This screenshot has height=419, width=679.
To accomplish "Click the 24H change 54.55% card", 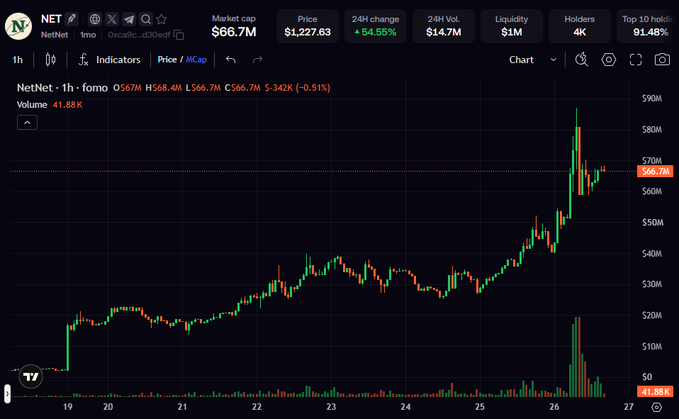I will click(x=375, y=26).
